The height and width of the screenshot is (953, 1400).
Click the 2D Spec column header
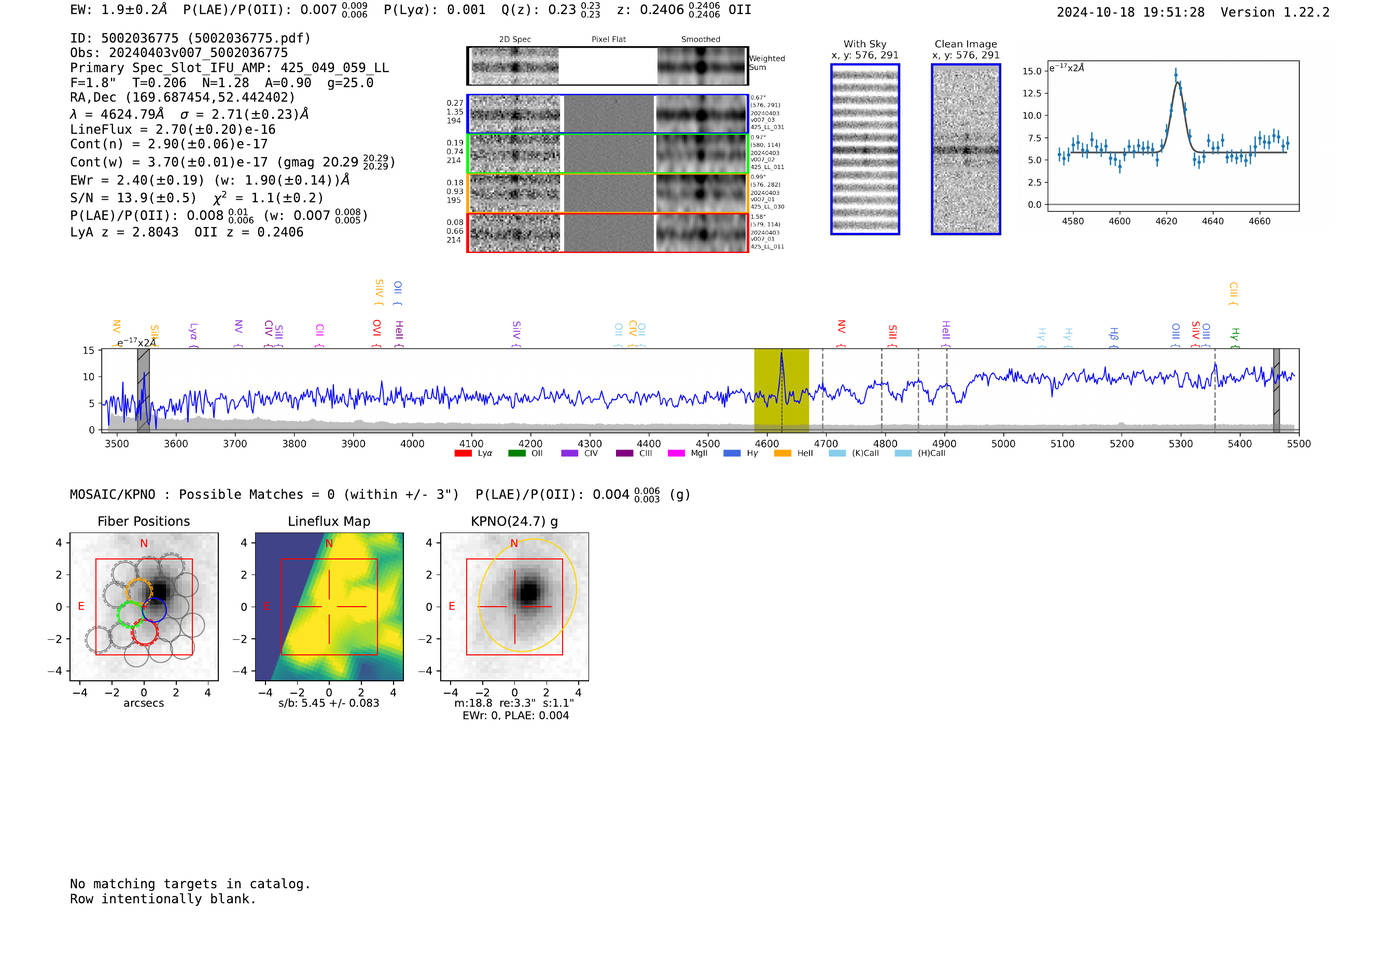click(515, 40)
